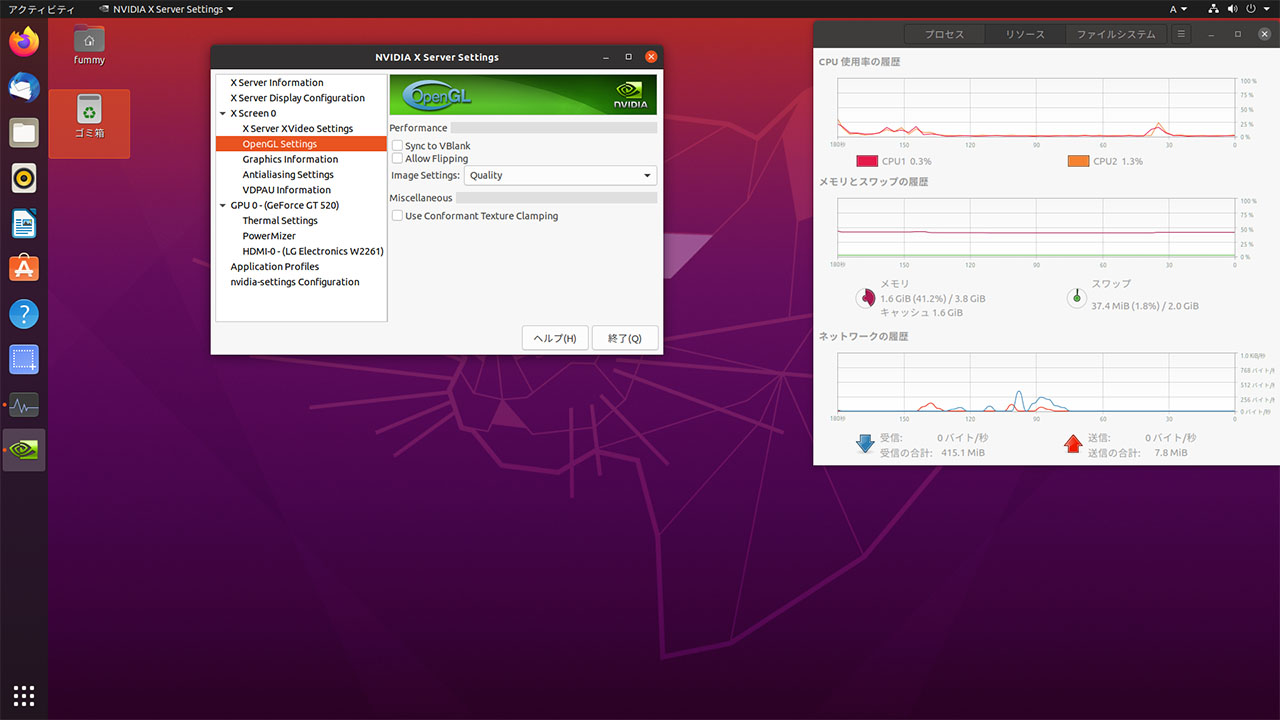Open the fummy home folder desktop icon
Viewport: 1280px width, 720px height.
[89, 45]
